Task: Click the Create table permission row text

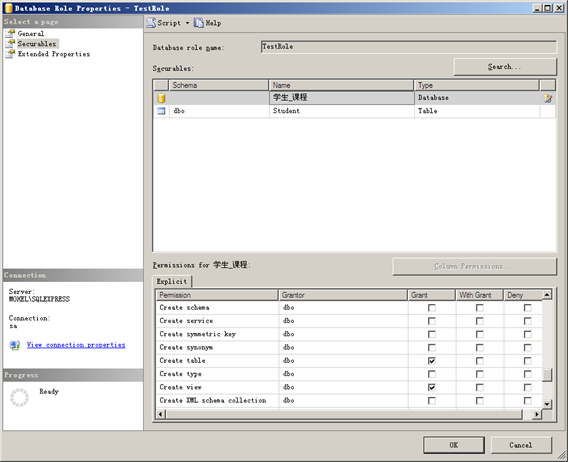Action: [183, 361]
